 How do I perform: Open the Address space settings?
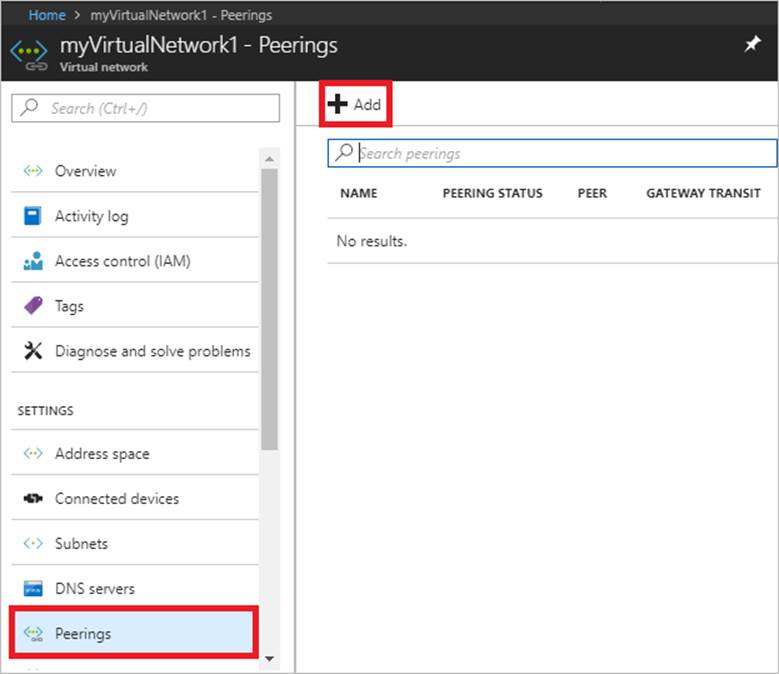[x=101, y=454]
